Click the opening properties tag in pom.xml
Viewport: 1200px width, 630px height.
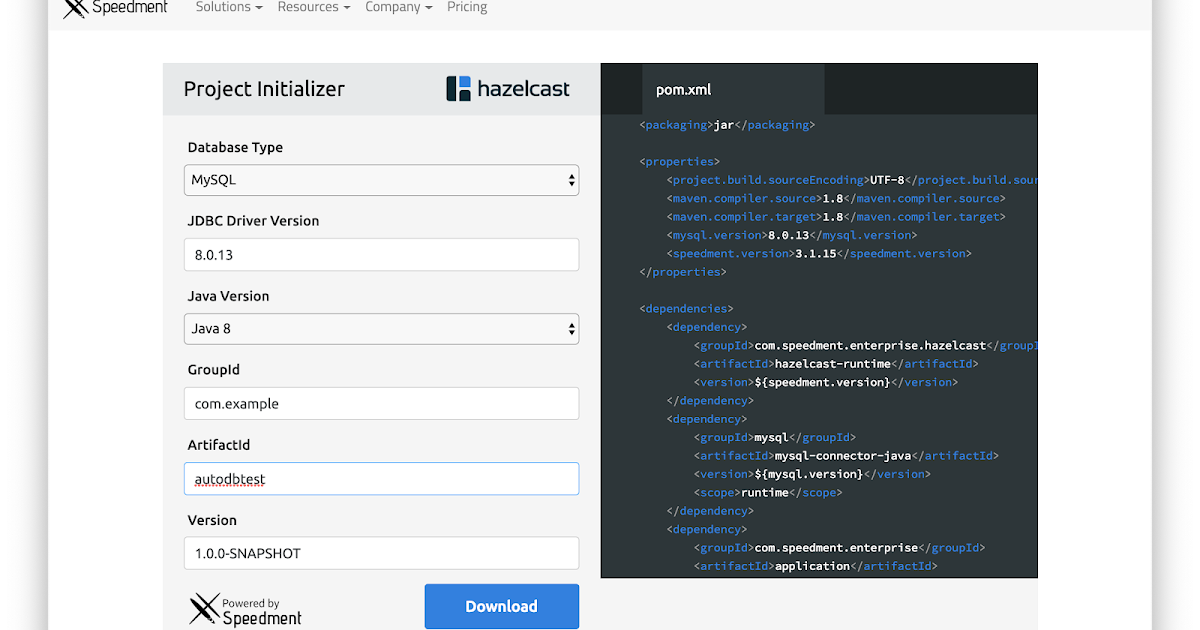coord(679,161)
